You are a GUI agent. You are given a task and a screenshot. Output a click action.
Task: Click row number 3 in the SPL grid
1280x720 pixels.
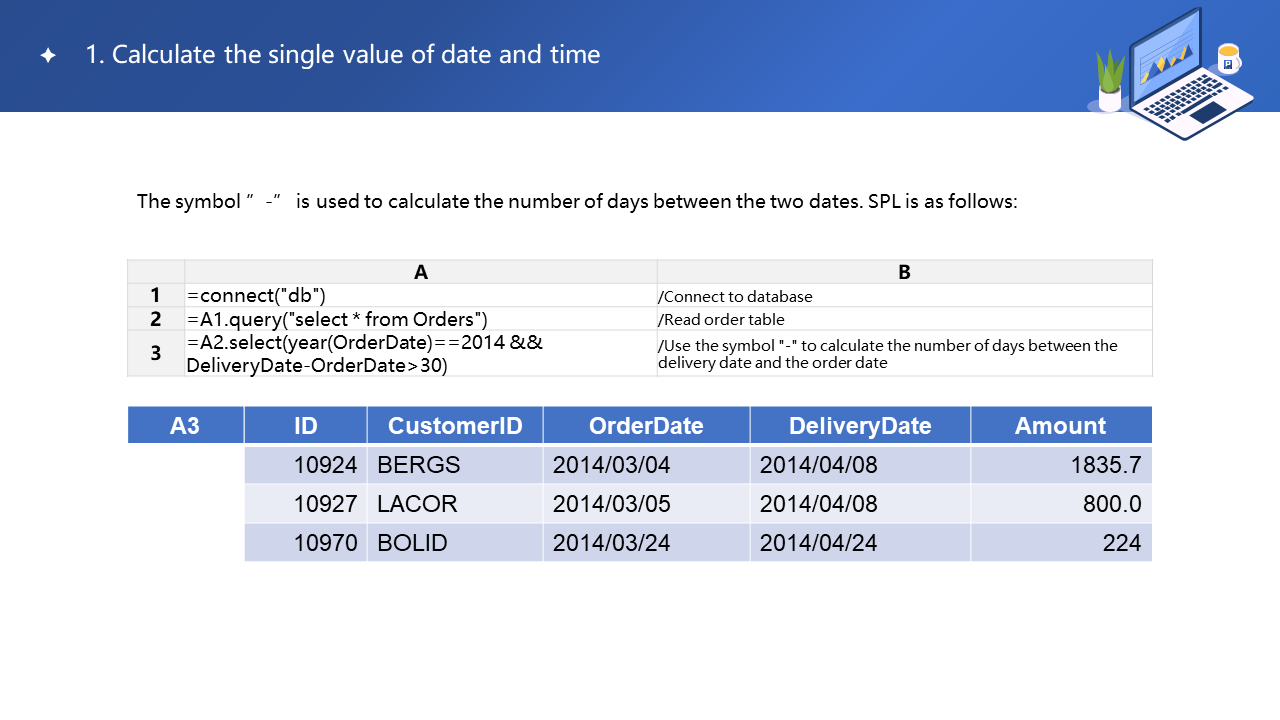155,353
